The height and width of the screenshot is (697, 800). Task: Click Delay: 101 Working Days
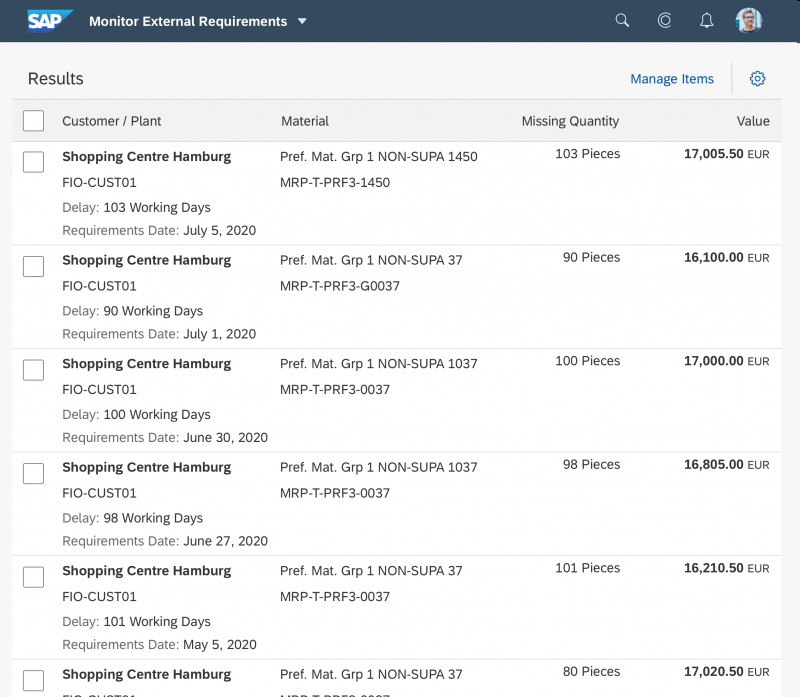click(136, 622)
